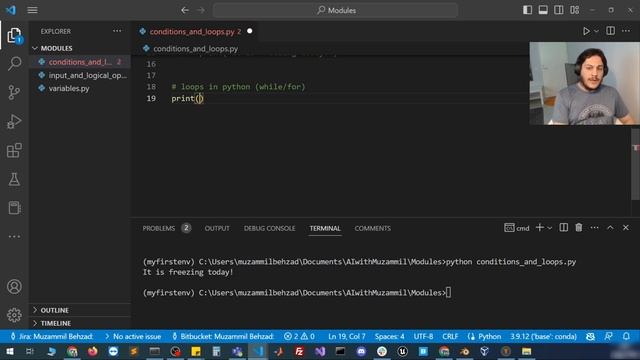Viewport: 640px width, 360px height.
Task: Close the bottom panel
Action: pyautogui.click(x=626, y=228)
